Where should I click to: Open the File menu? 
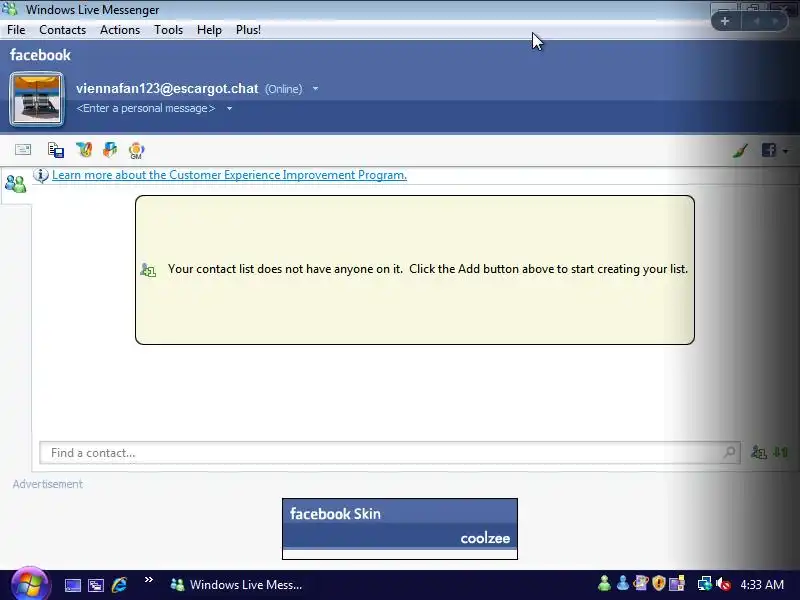(16, 30)
